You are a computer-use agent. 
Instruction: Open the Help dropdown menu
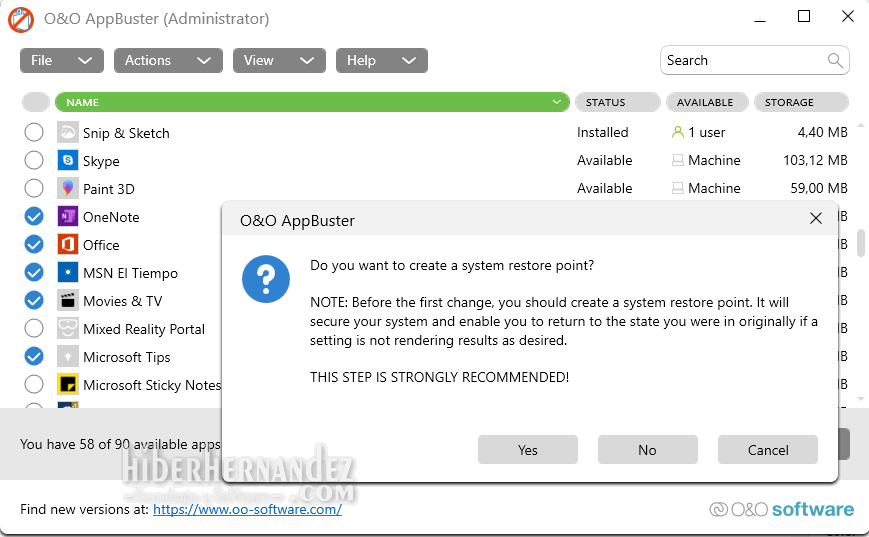click(381, 60)
